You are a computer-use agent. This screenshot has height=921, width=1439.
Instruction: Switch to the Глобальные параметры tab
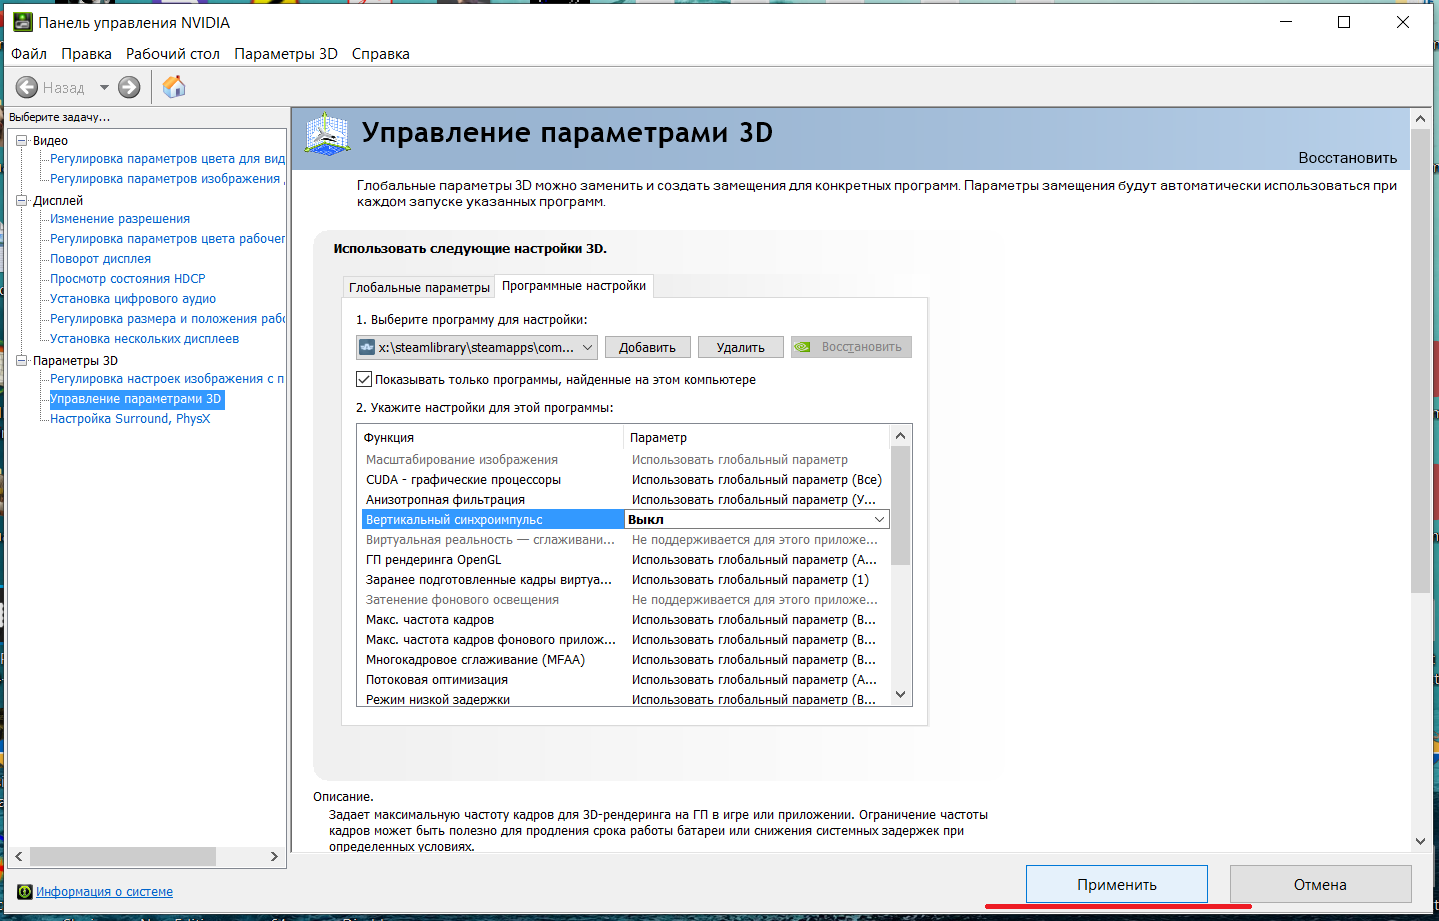coord(419,287)
